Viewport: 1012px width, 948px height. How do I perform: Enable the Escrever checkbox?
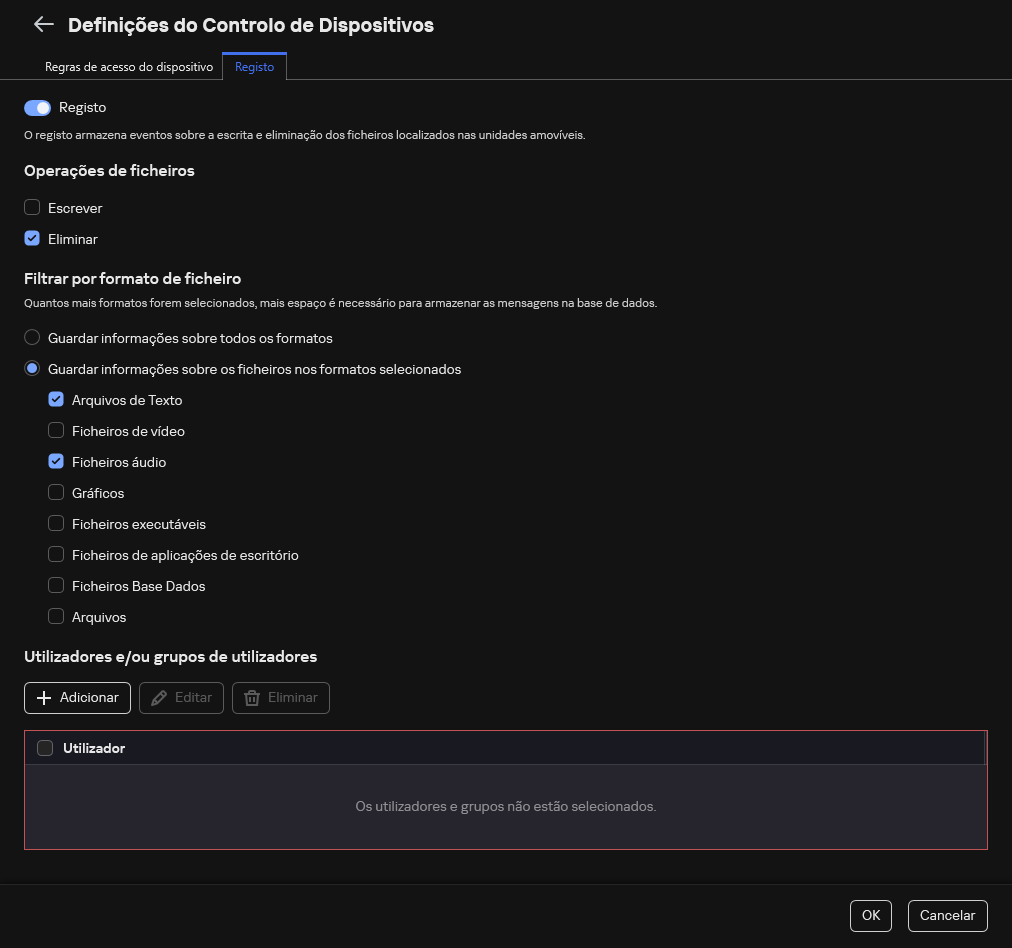click(32, 207)
